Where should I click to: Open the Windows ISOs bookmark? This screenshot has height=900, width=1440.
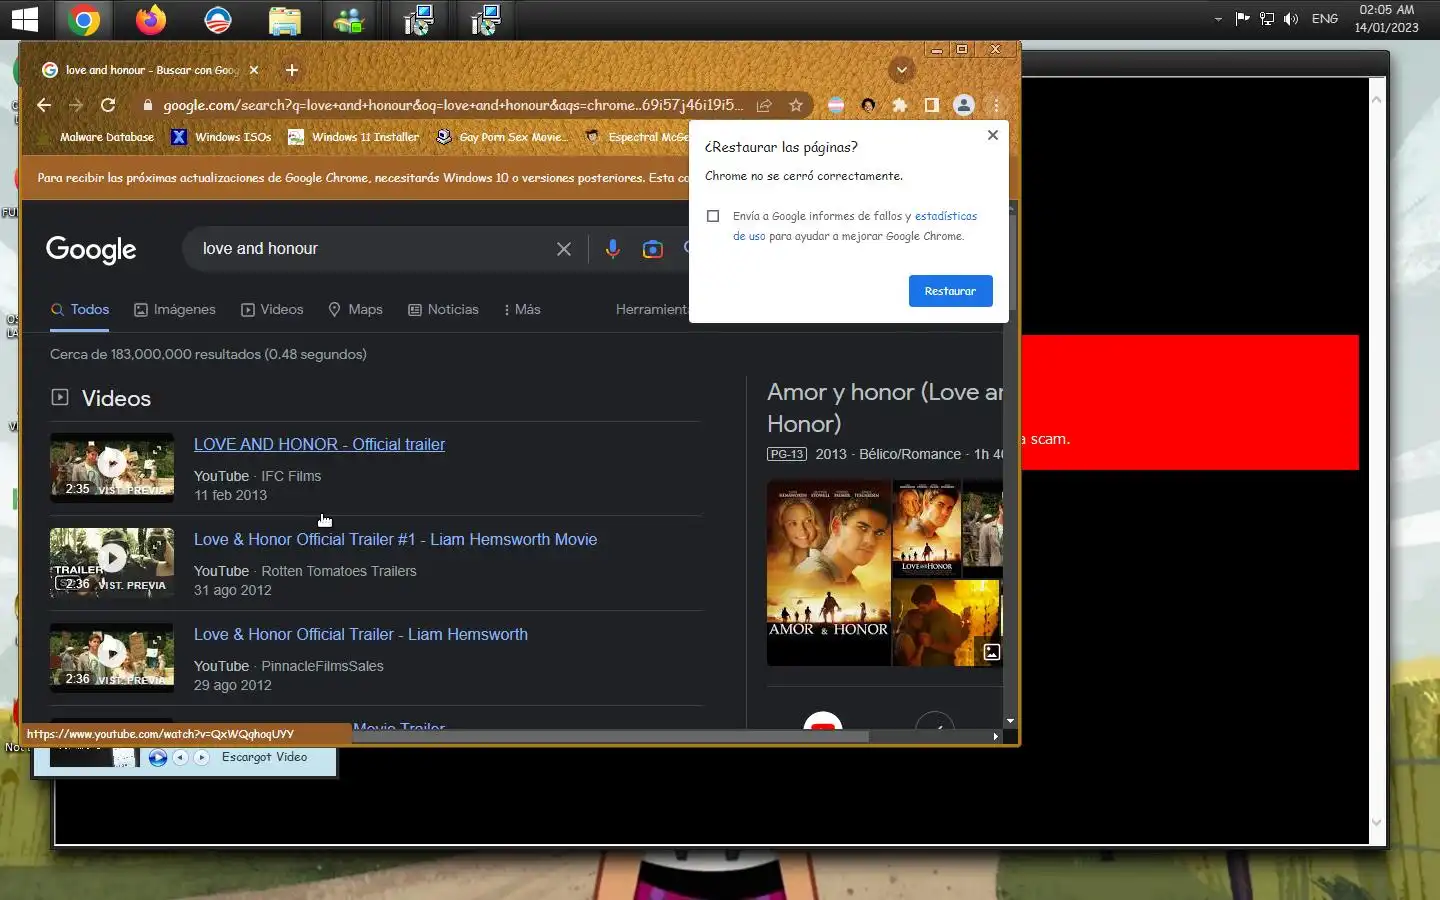point(222,137)
